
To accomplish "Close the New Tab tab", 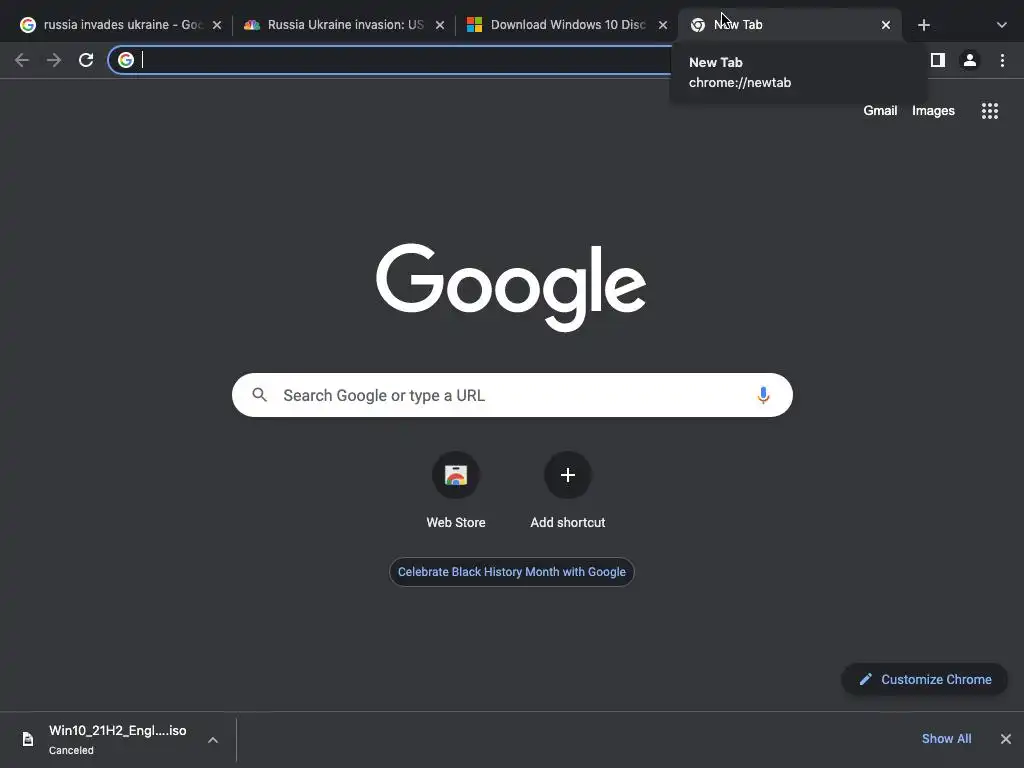I will (x=886, y=25).
